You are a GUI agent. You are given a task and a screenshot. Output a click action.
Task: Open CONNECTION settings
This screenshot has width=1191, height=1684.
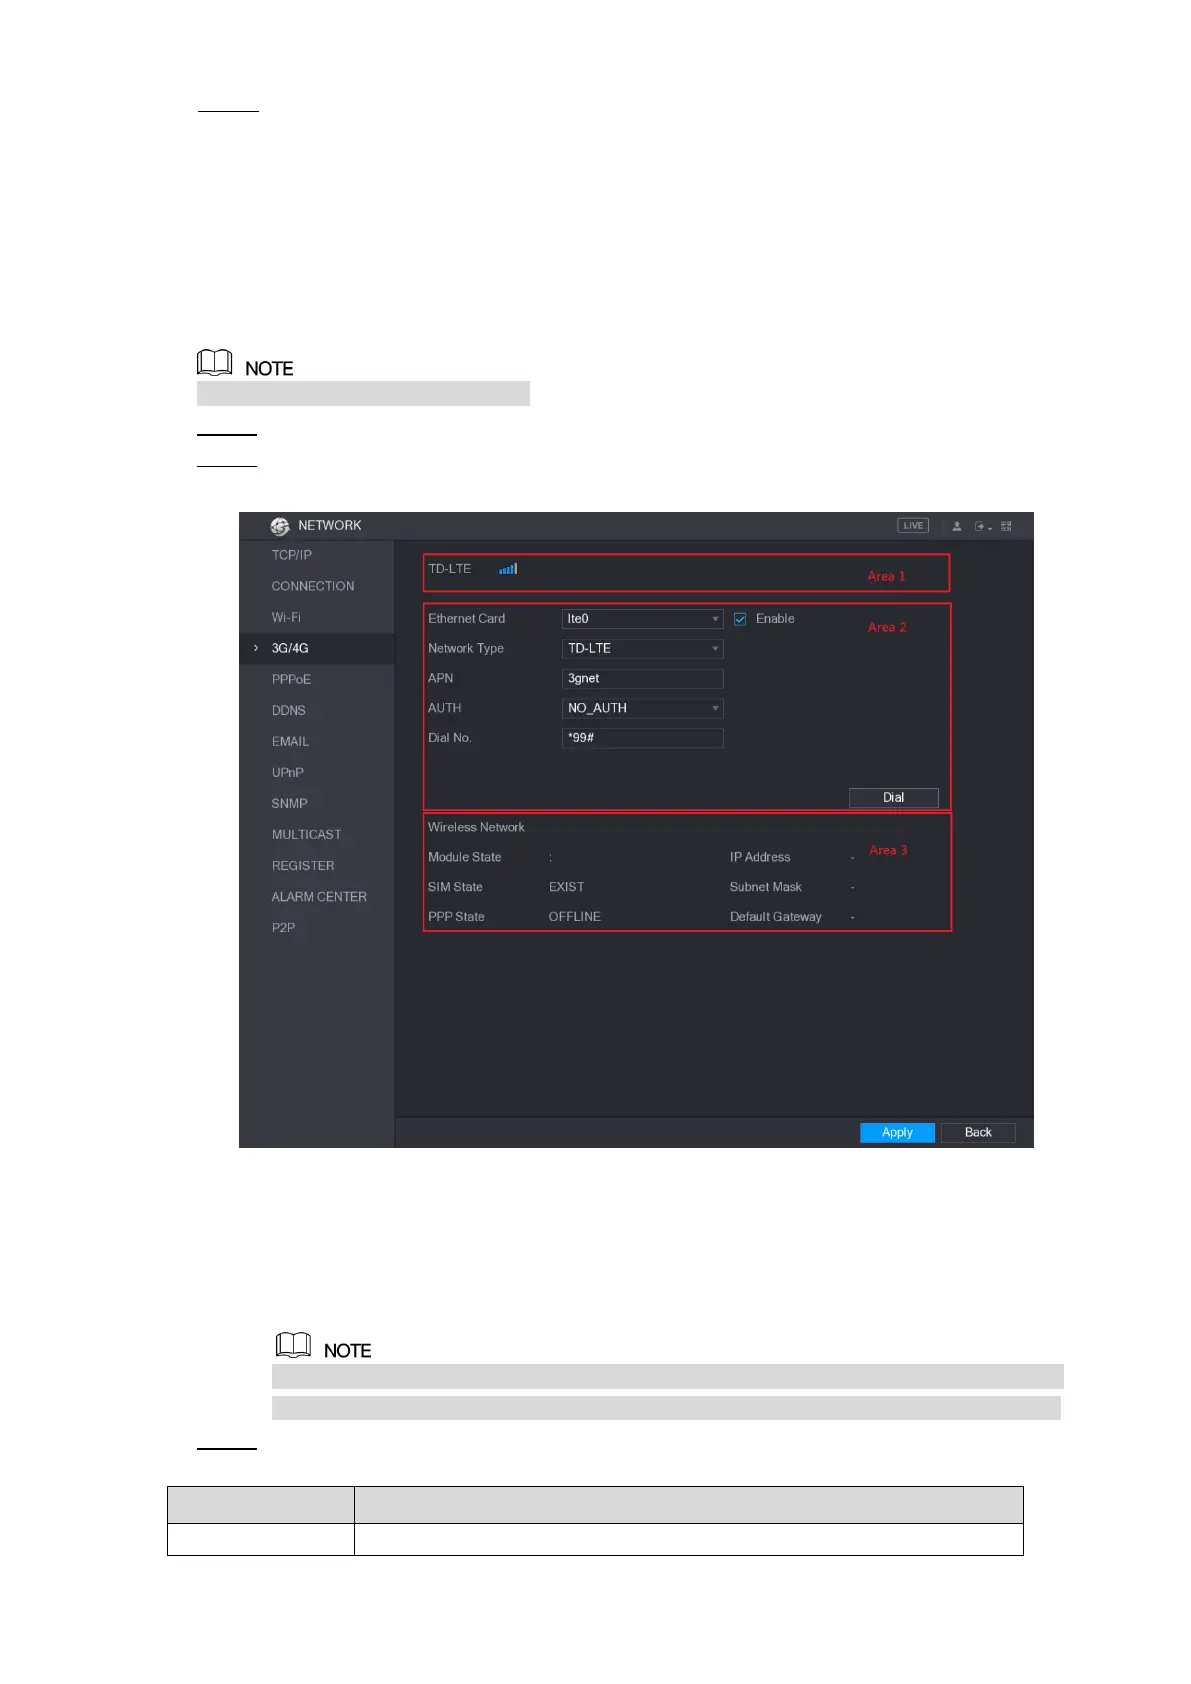click(313, 586)
